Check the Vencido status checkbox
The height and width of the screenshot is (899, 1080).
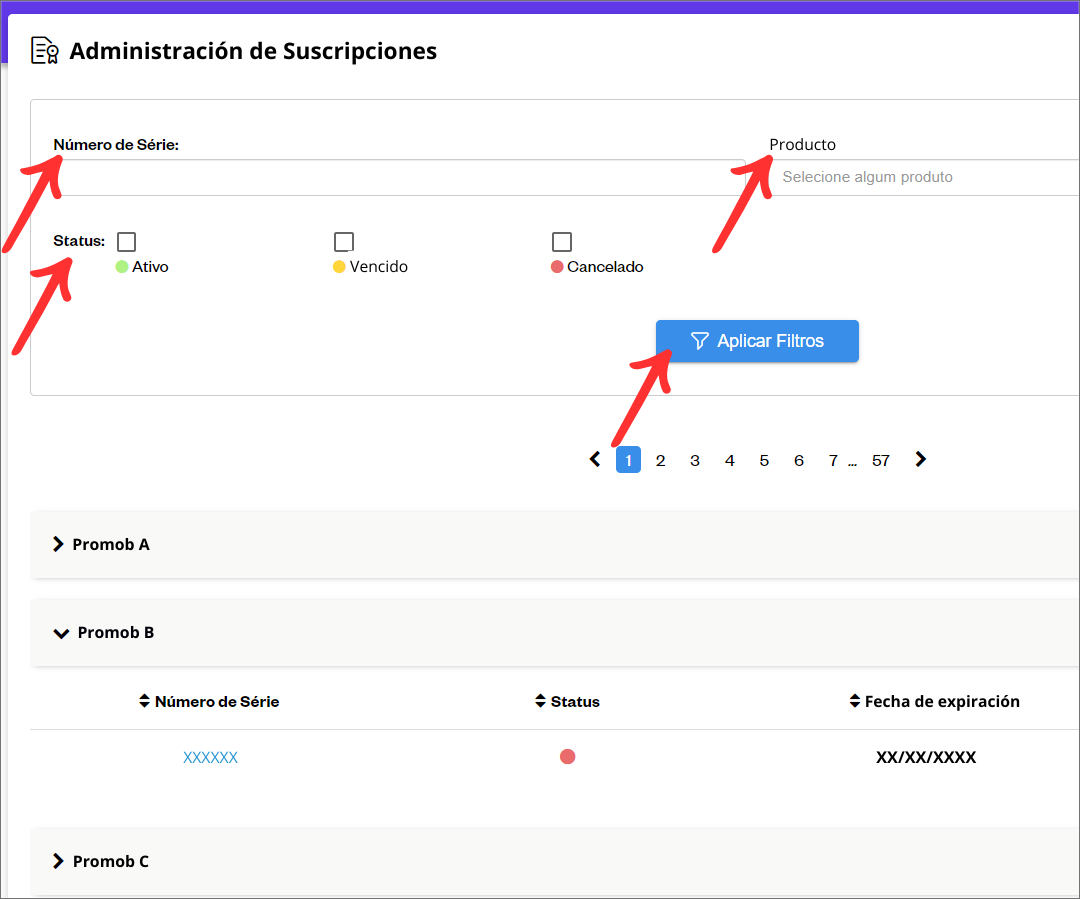coord(344,242)
